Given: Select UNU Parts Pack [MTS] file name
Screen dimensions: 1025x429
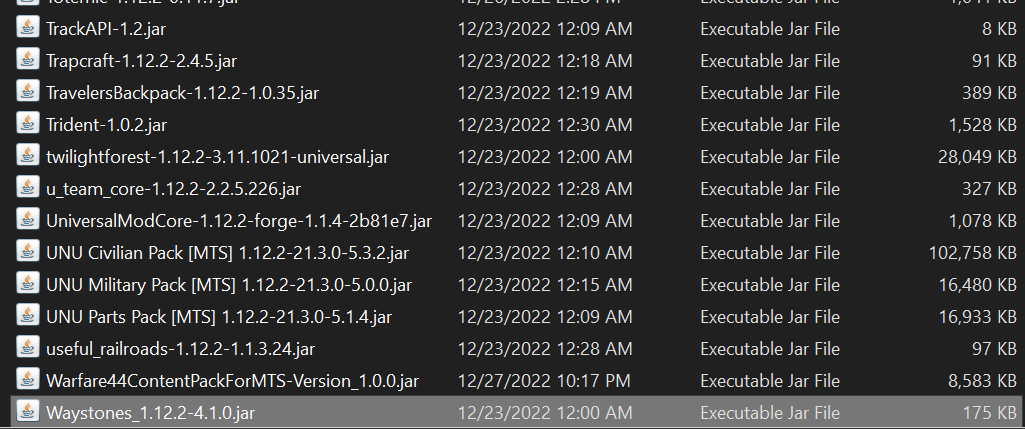Looking at the screenshot, I should pyautogui.click(x=219, y=317).
